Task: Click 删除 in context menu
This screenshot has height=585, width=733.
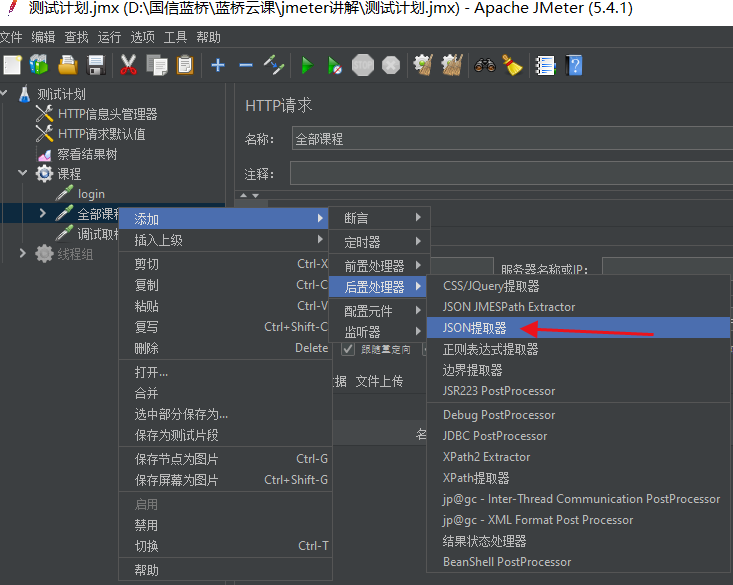Action: coord(224,348)
